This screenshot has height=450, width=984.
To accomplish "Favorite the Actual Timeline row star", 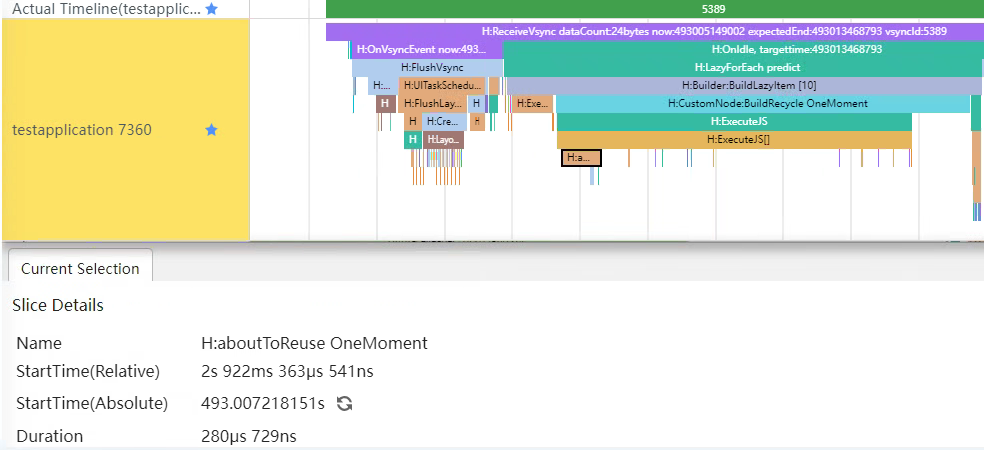I will [211, 8].
